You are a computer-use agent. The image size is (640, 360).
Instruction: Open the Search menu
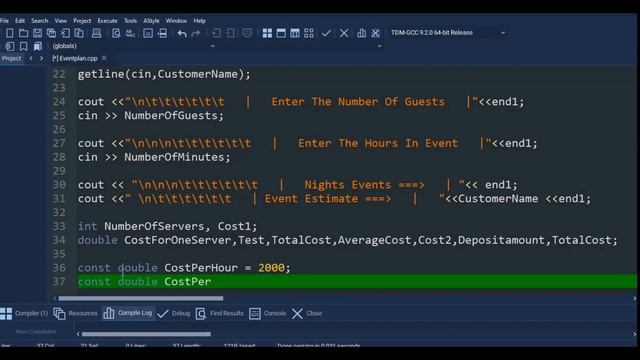pyautogui.click(x=40, y=21)
